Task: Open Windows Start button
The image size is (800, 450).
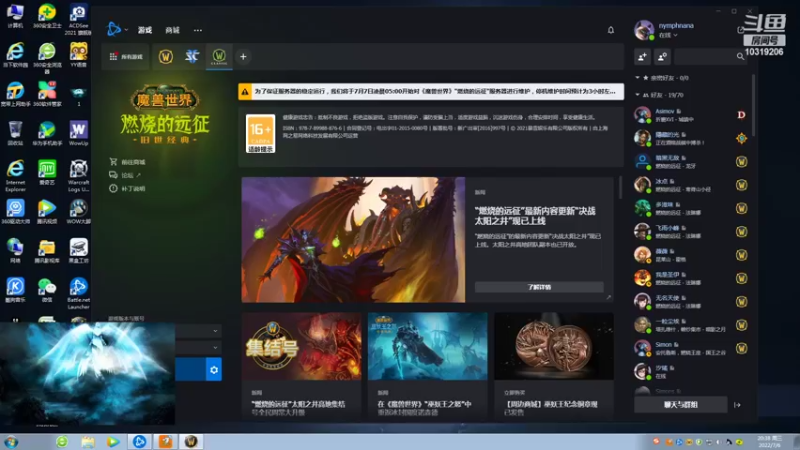Action: click(11, 441)
